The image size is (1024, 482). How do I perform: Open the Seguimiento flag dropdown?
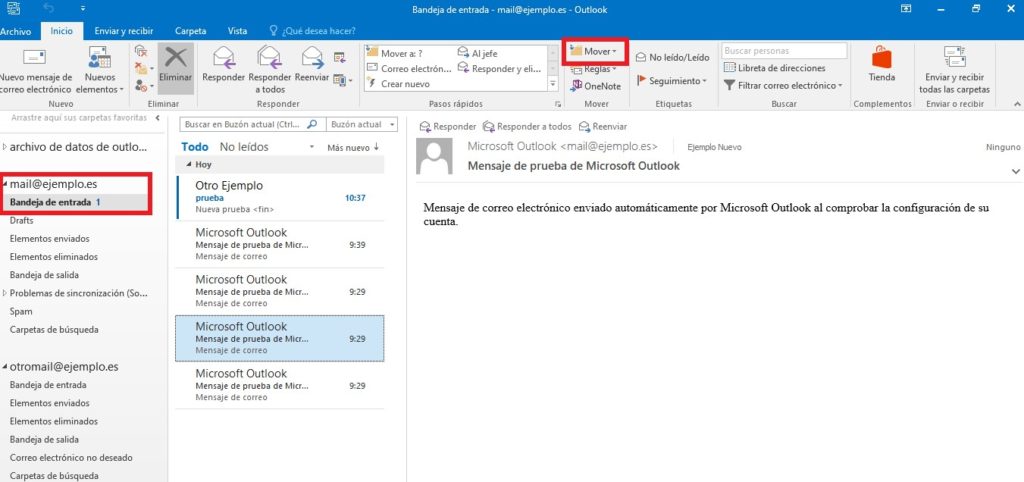click(672, 81)
